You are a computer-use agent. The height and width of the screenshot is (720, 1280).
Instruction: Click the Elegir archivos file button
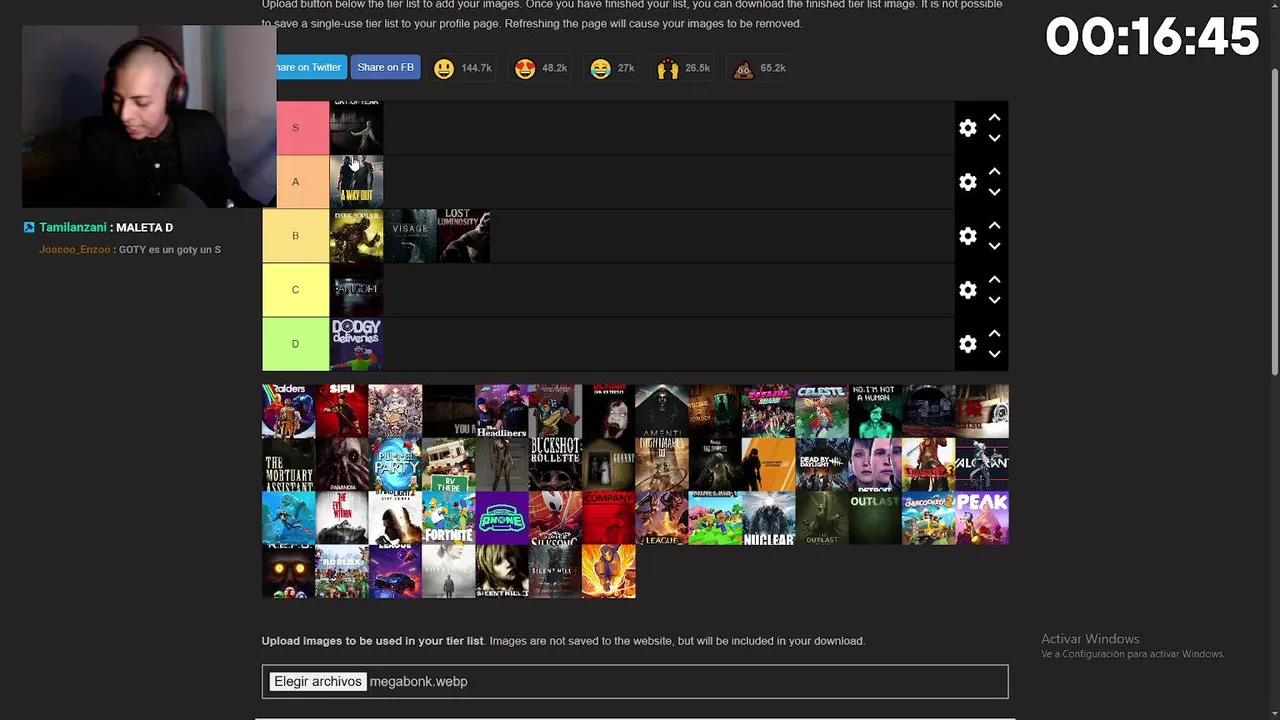(x=318, y=681)
